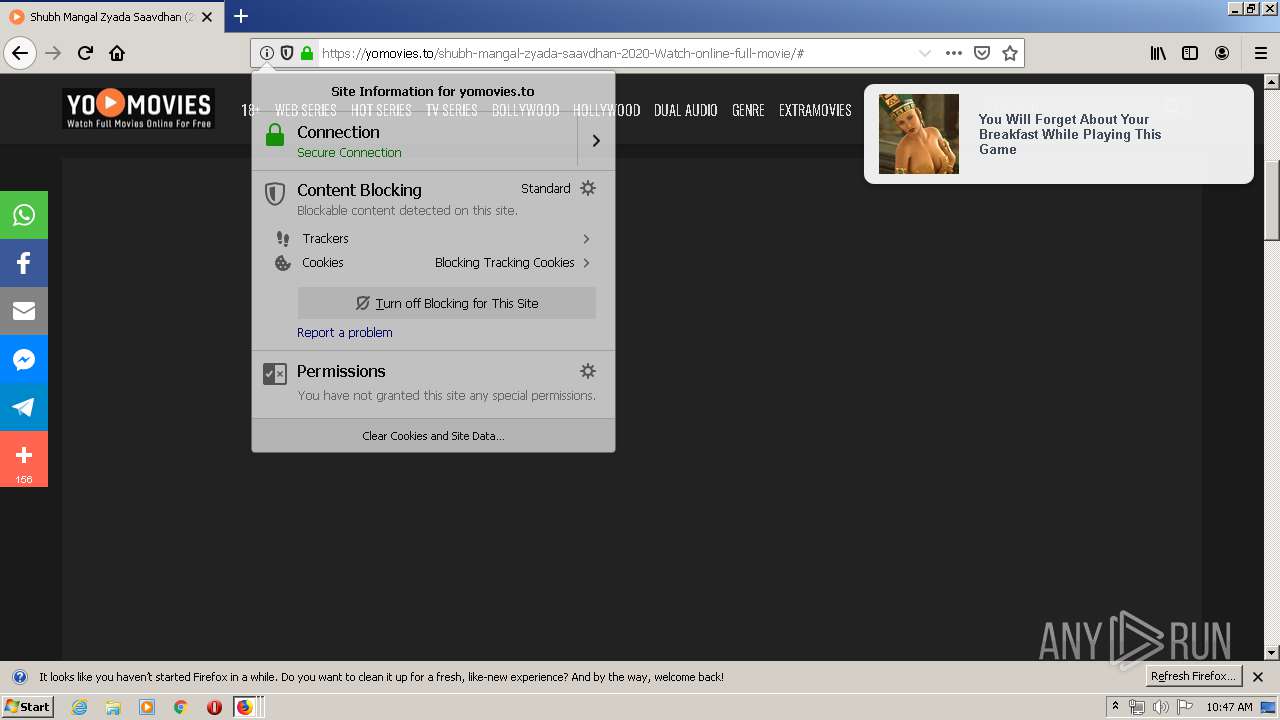Open the Firefox hamburger menu
The image size is (1280, 720).
(1261, 53)
